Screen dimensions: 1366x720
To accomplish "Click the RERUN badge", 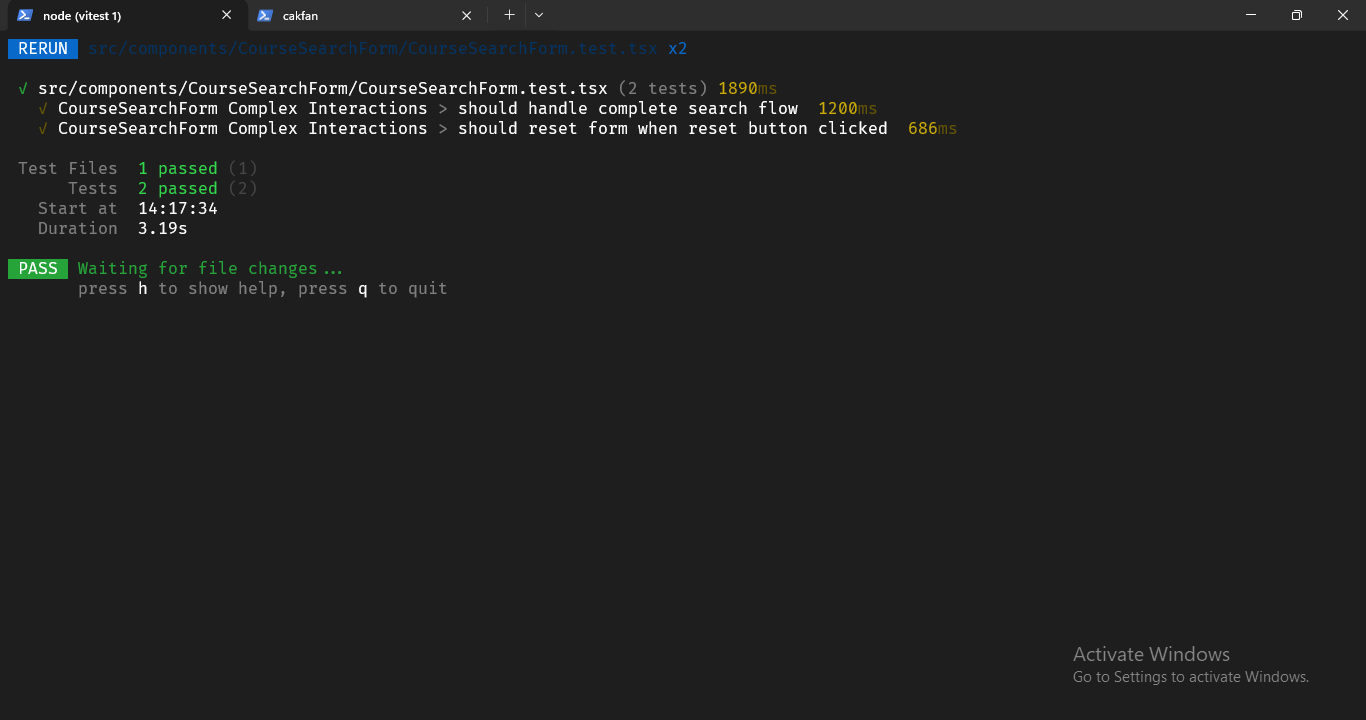I will 42,48.
